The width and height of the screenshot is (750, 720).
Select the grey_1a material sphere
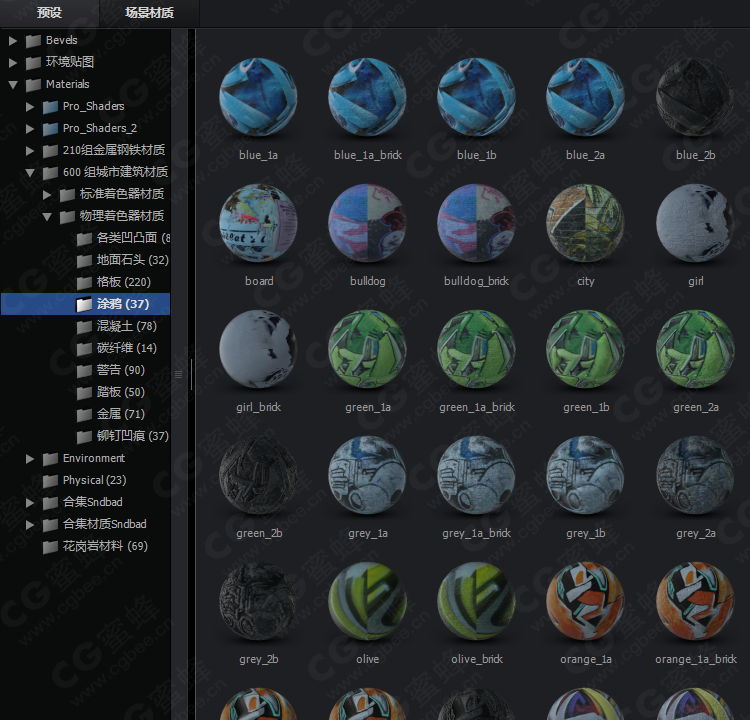(367, 475)
